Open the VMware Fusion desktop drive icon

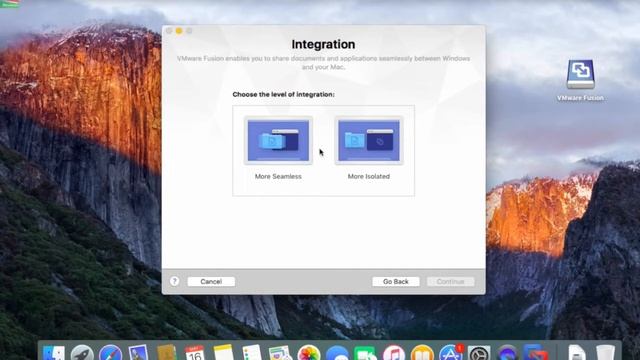pyautogui.click(x=580, y=74)
